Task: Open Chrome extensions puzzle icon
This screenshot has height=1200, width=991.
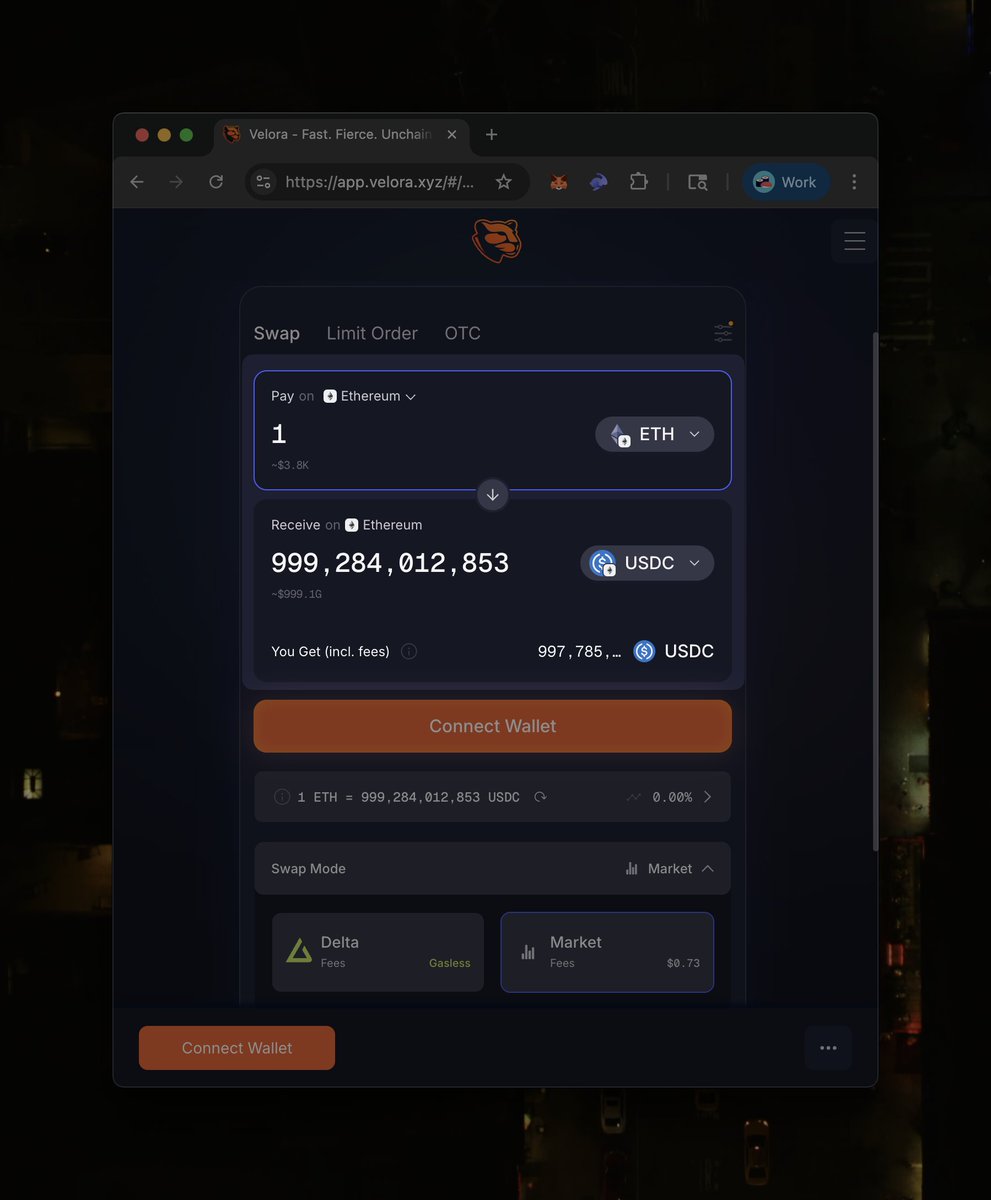Action: coord(638,182)
